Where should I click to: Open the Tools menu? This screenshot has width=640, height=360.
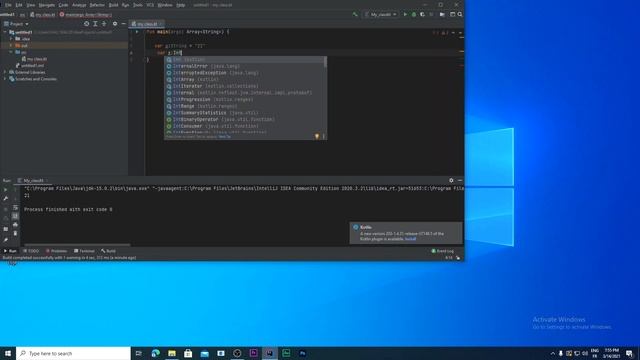click(x=138, y=5)
